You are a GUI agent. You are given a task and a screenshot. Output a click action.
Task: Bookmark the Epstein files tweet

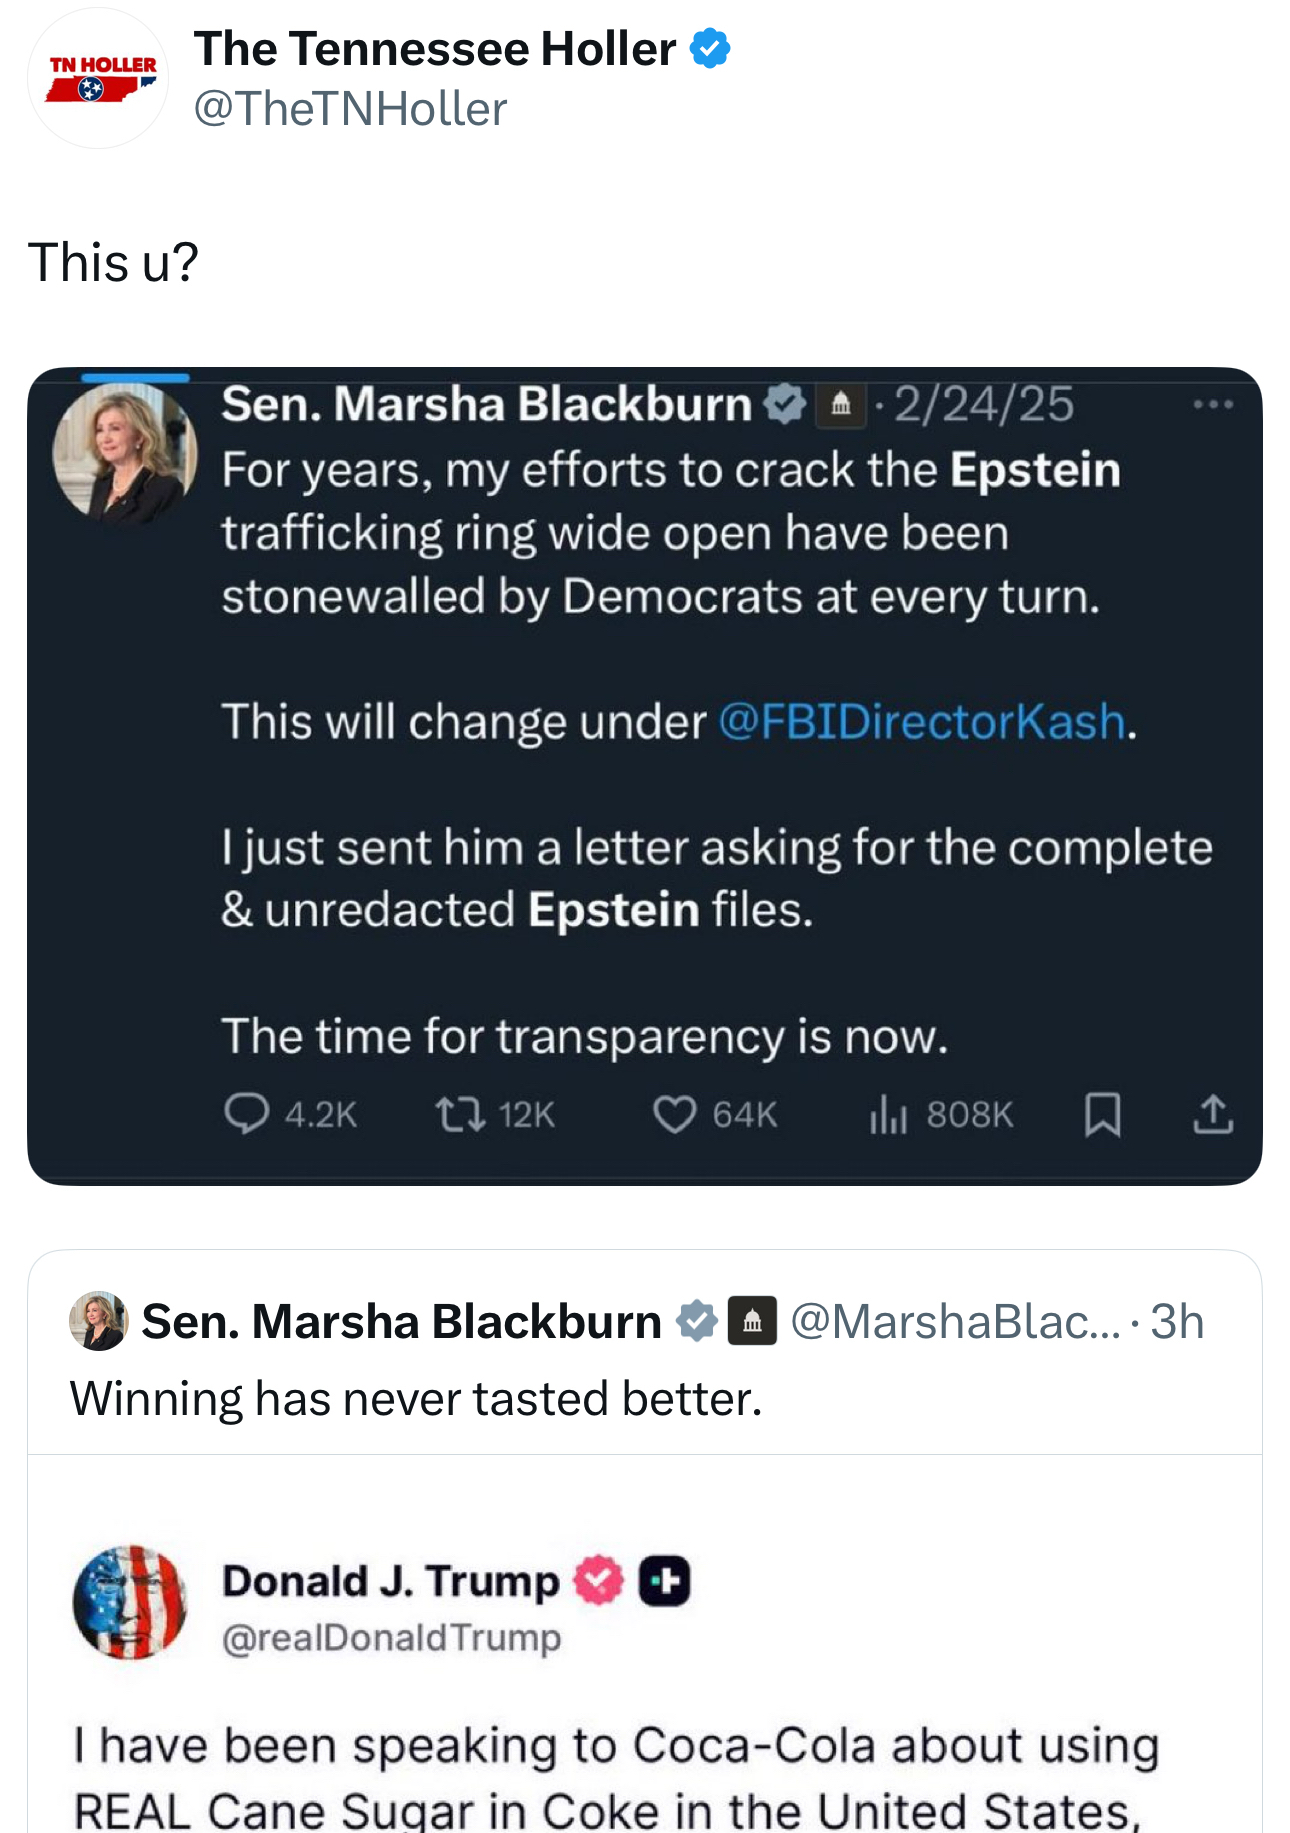point(1102,1114)
